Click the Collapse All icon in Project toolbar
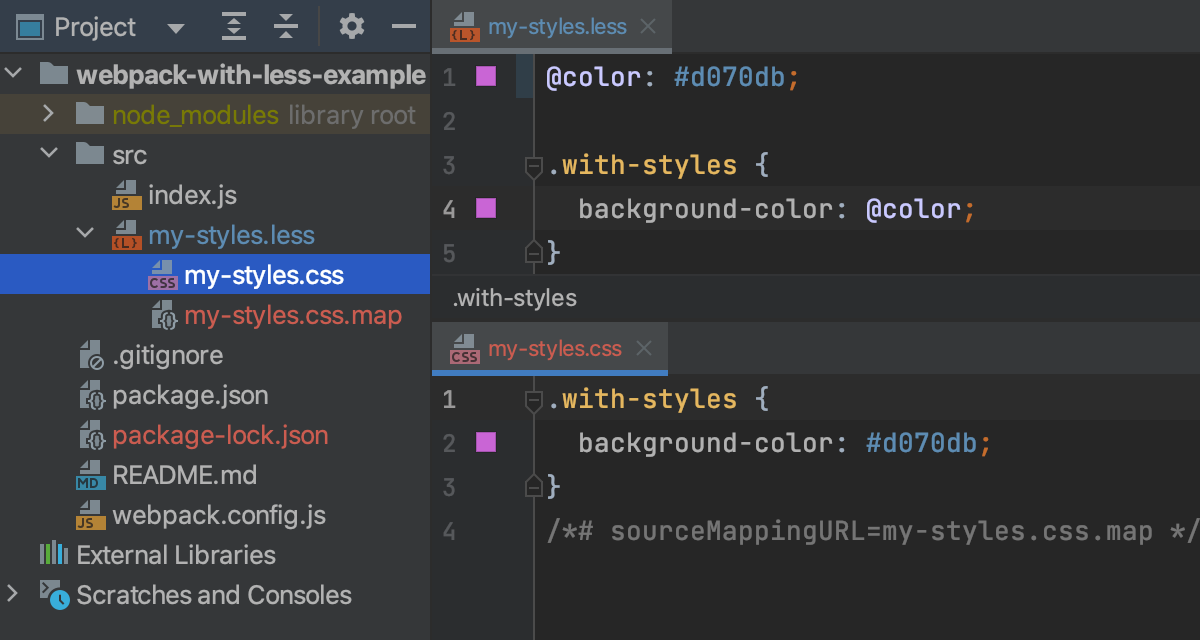 (286, 26)
